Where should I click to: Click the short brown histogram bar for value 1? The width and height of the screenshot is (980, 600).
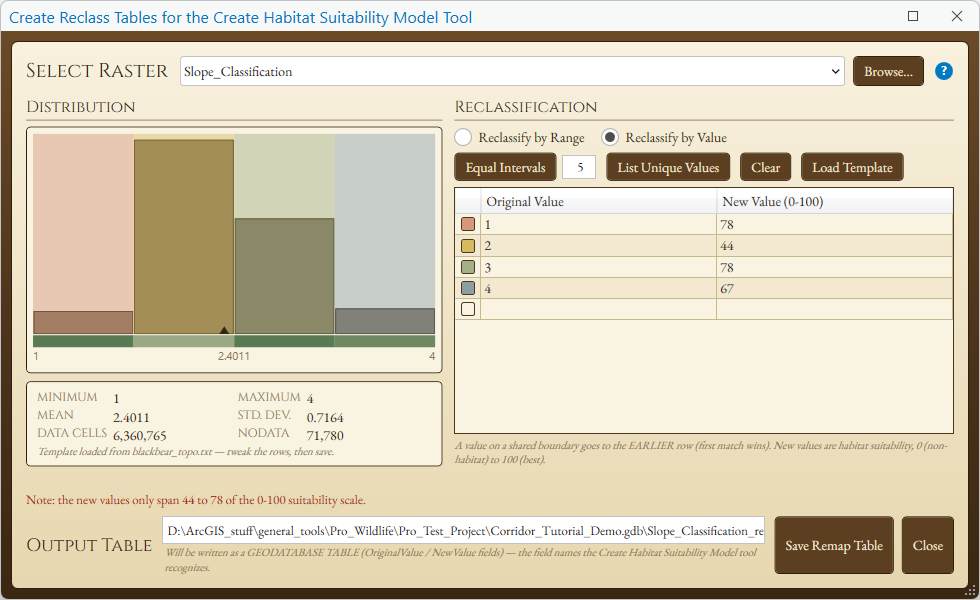point(83,322)
